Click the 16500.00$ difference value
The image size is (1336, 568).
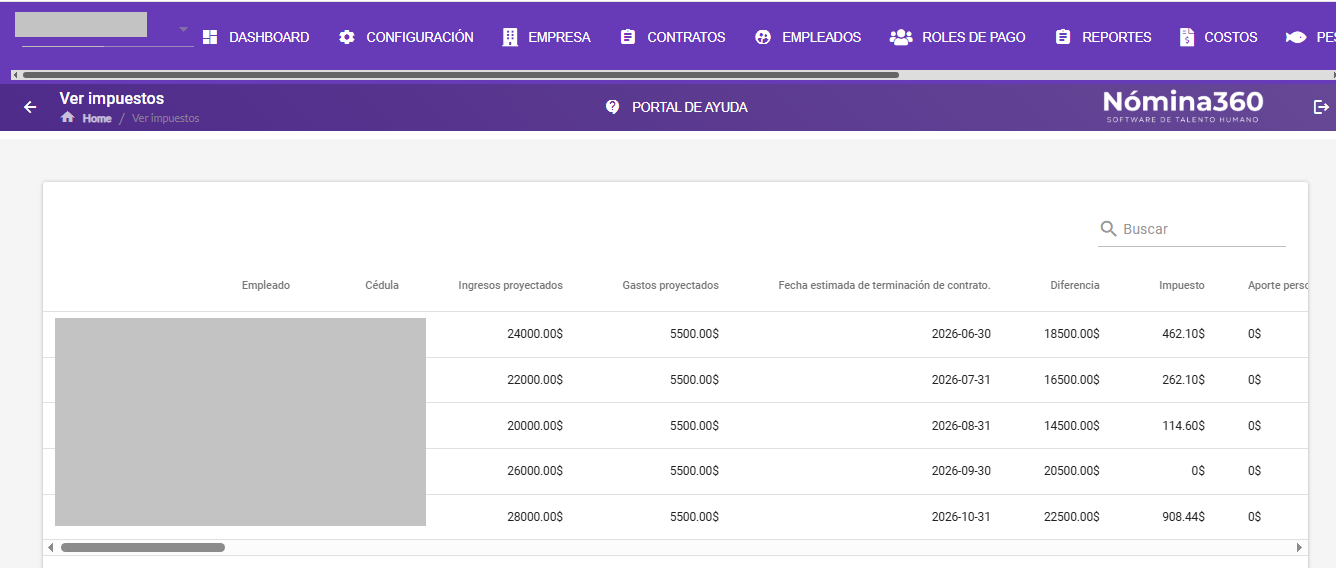tap(1072, 380)
